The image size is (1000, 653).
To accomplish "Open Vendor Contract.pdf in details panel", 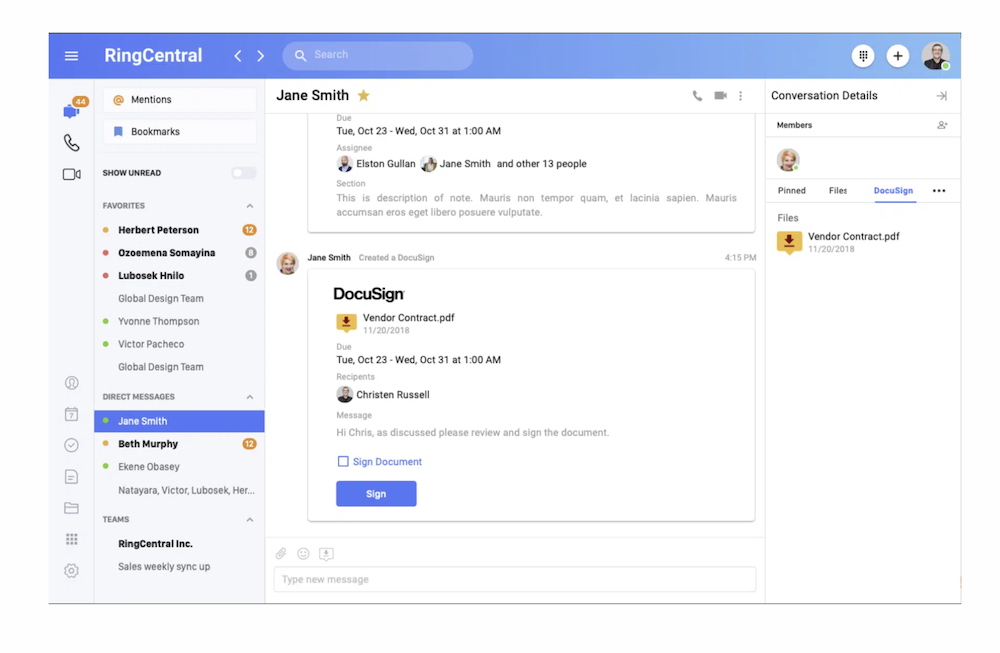I will coord(853,236).
